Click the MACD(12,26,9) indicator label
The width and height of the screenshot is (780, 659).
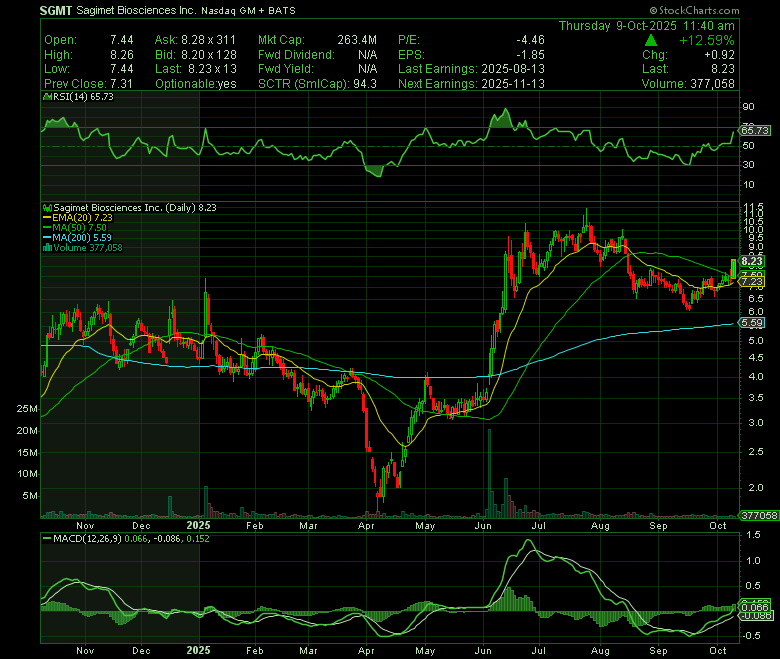pyautogui.click(x=87, y=539)
